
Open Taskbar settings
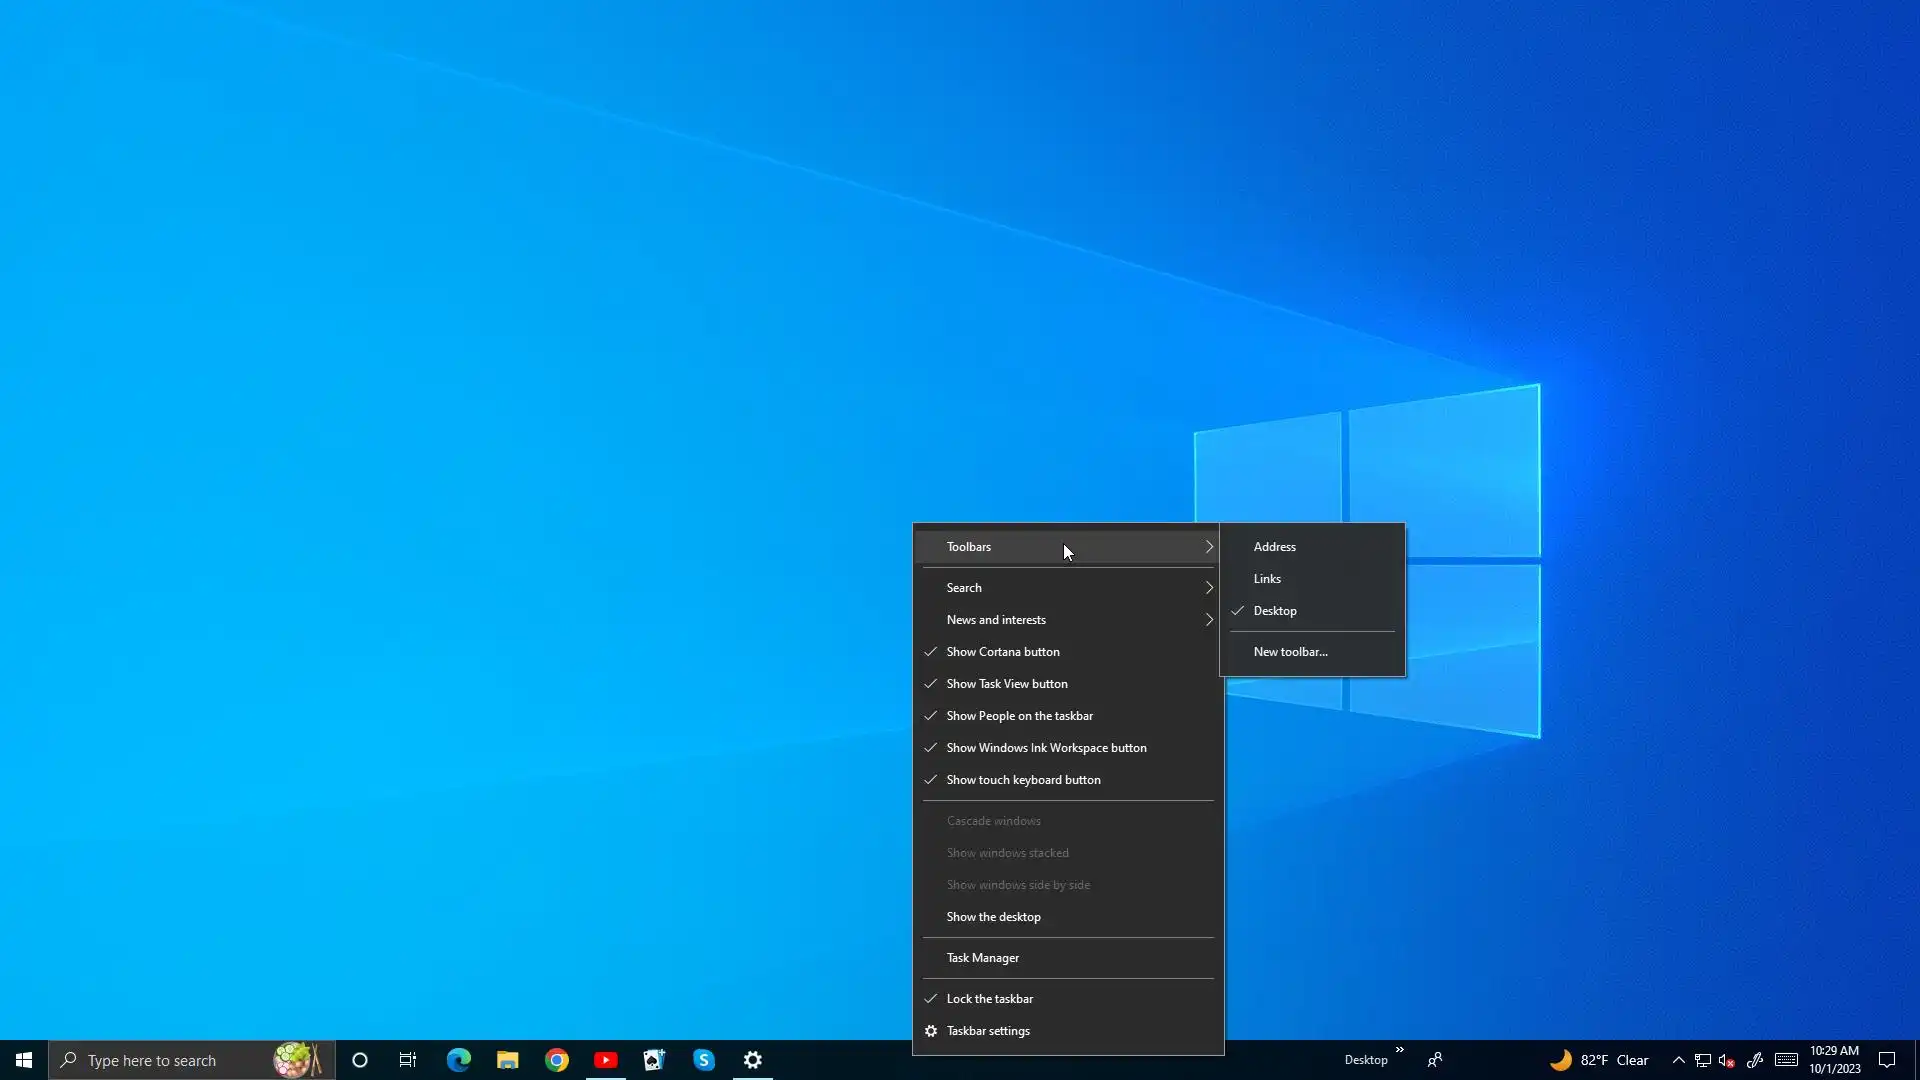tap(987, 1031)
